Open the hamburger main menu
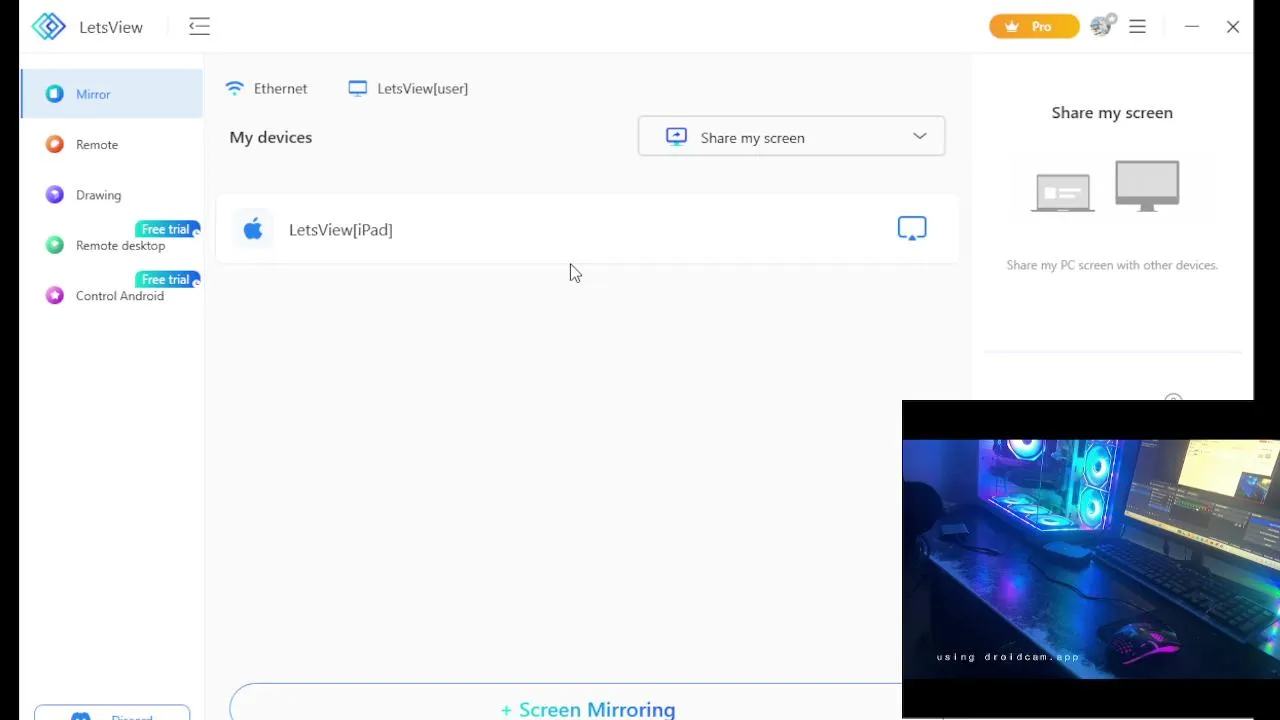 coord(1137,27)
